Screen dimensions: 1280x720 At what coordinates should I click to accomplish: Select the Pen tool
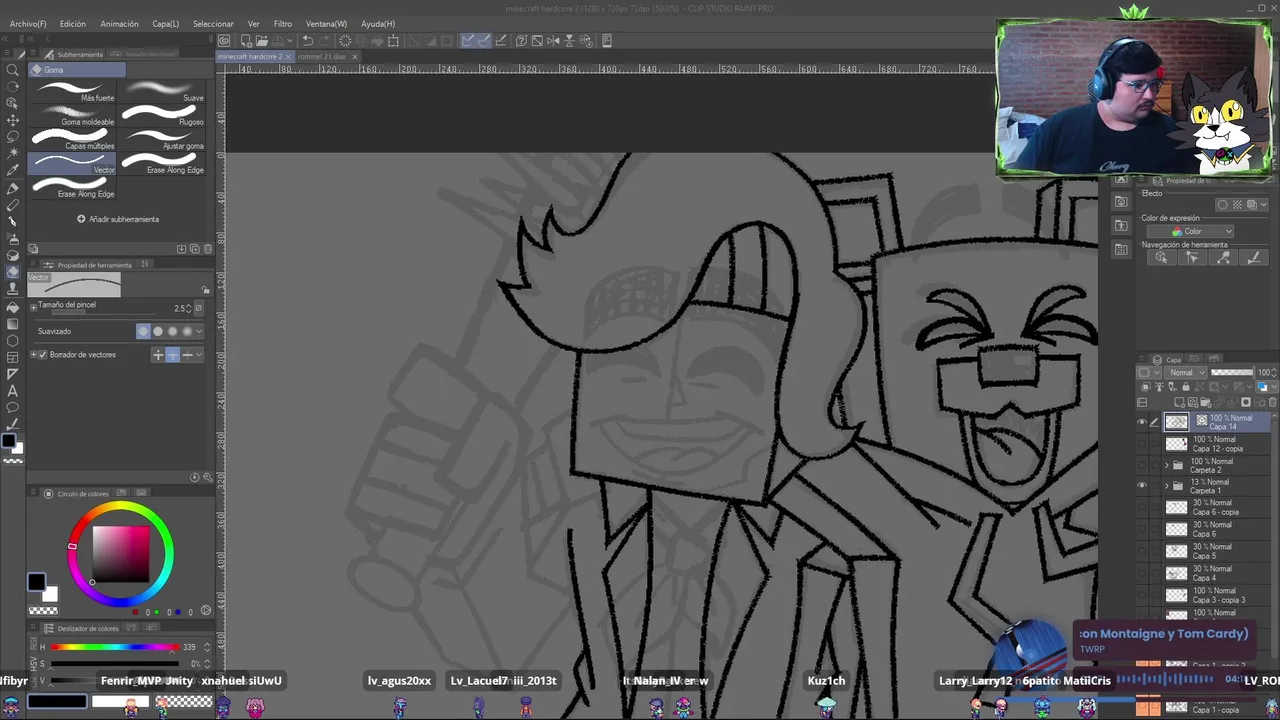click(13, 189)
